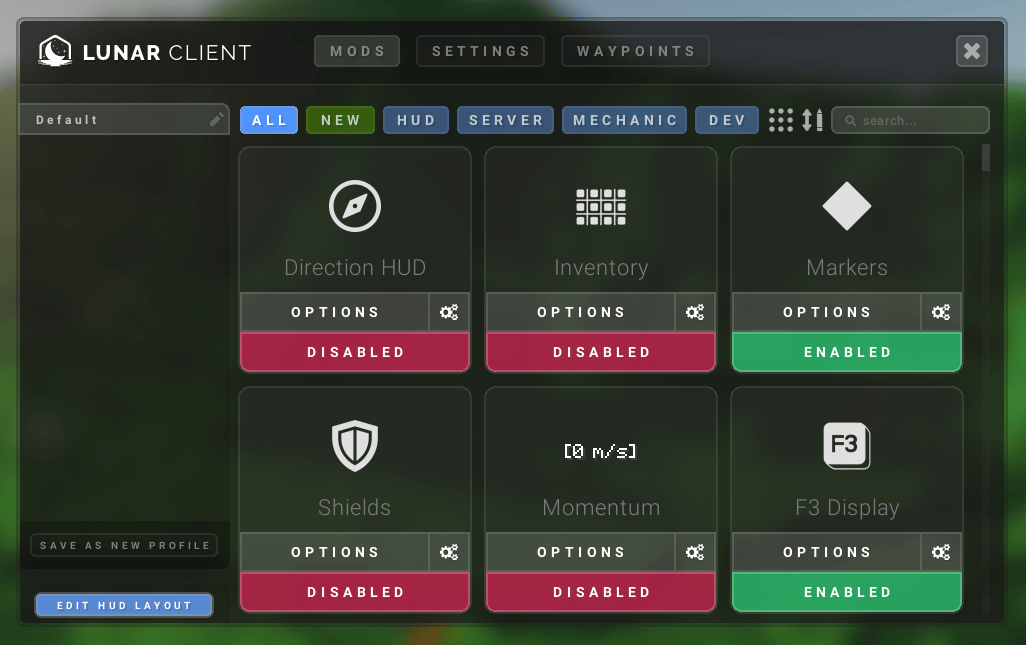Open gear settings for F3 Display
This screenshot has height=645, width=1026.
click(941, 552)
